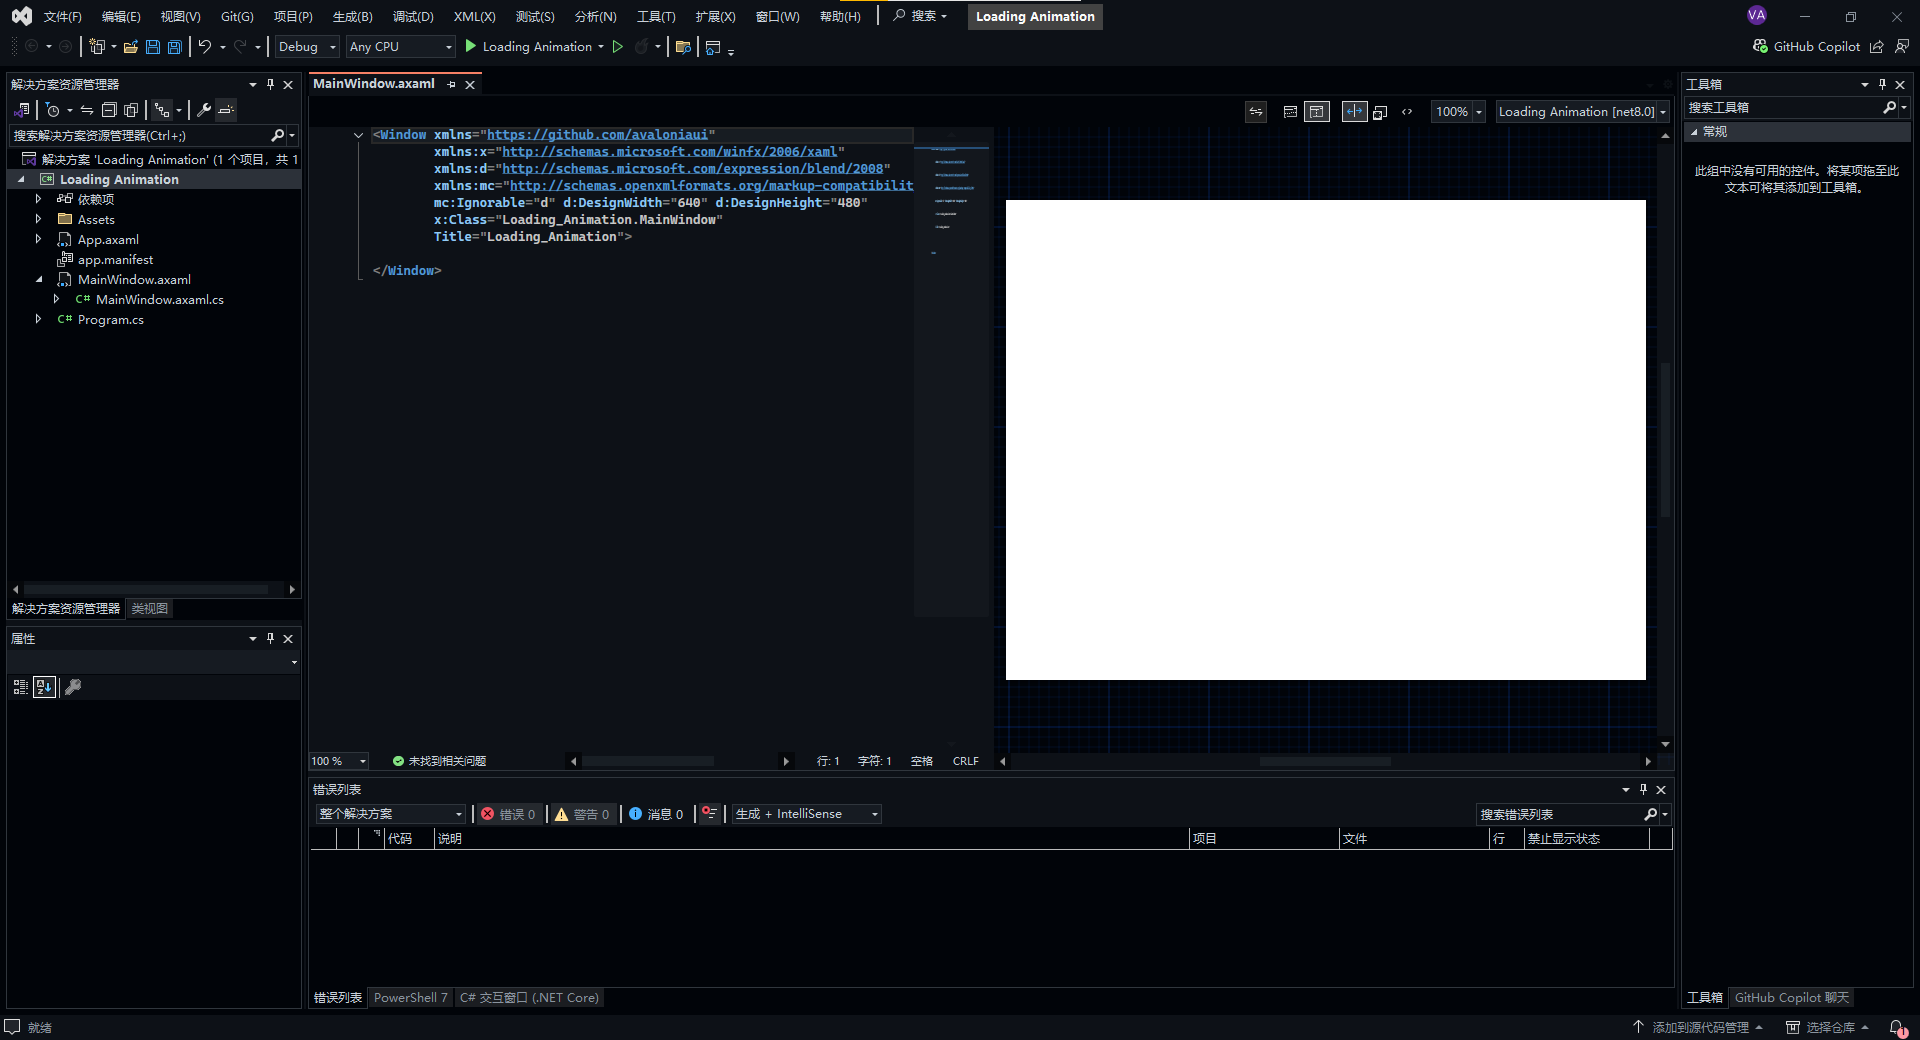Toggle the errors filter in error list
This screenshot has height=1040, width=1920.
(509, 814)
